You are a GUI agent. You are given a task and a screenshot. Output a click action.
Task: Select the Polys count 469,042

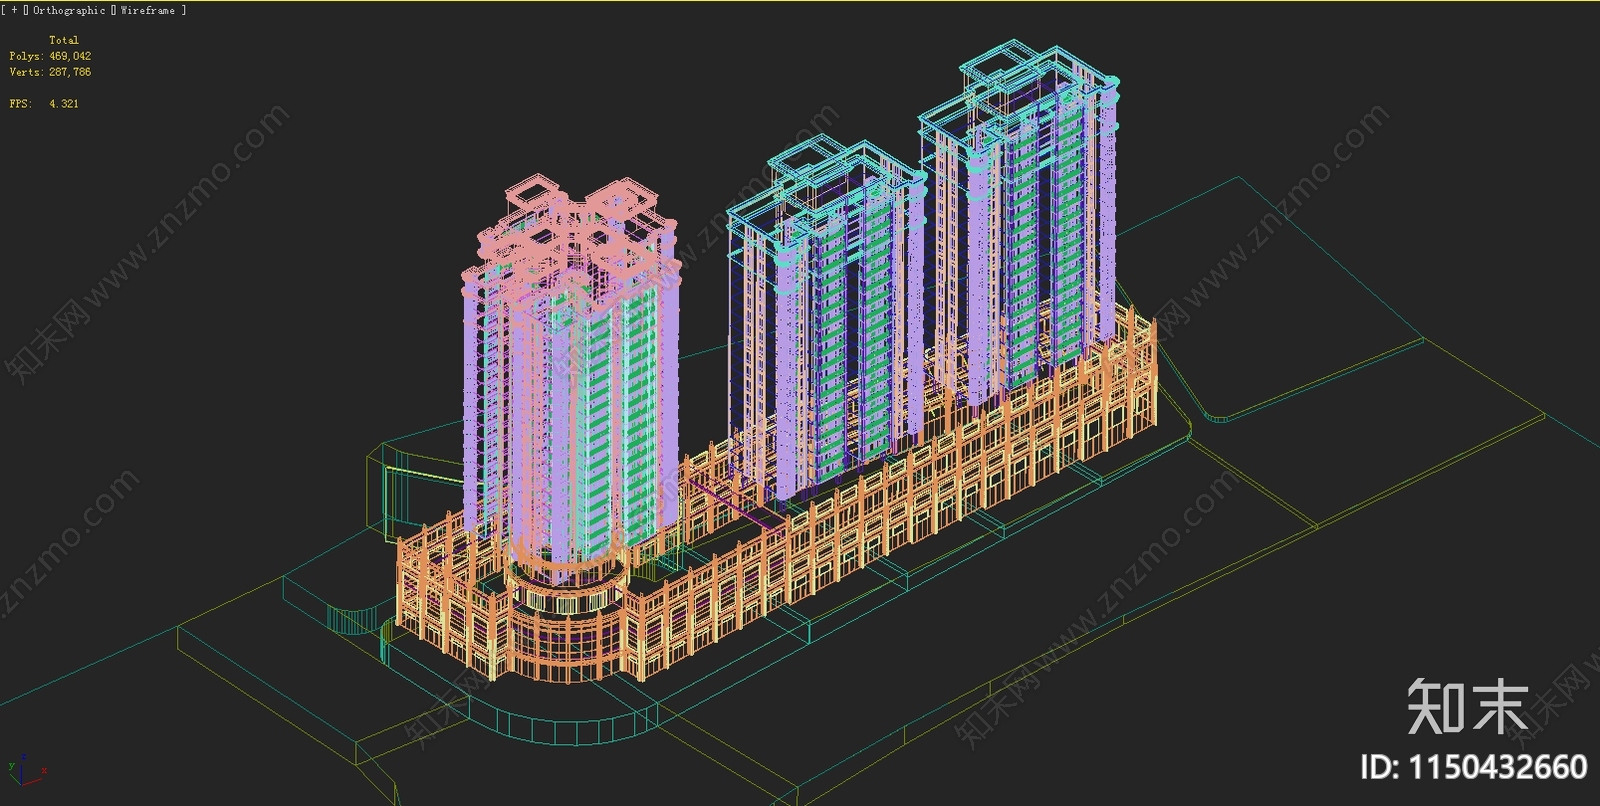coord(70,56)
